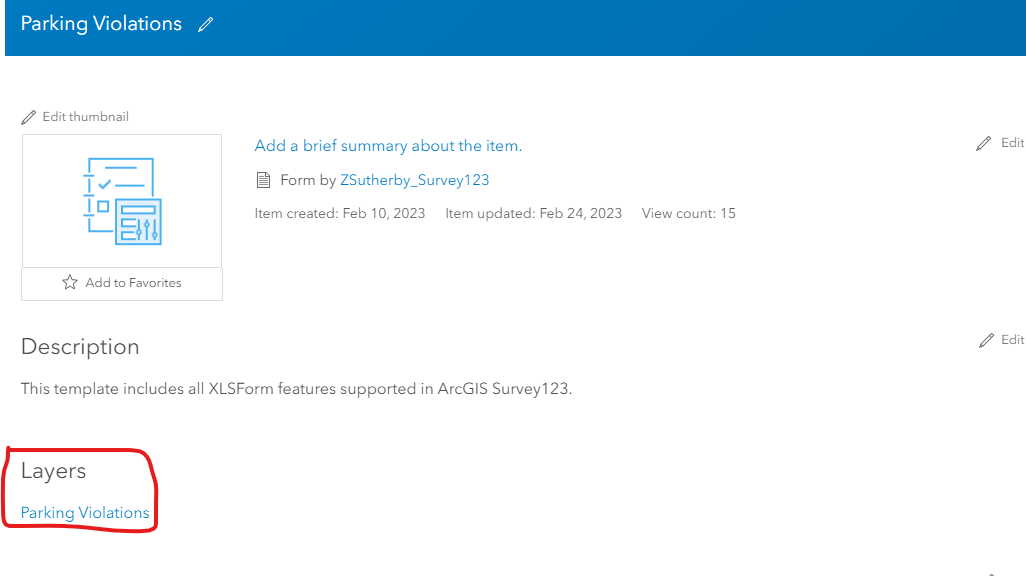Select the Layers section heading

coord(53,470)
